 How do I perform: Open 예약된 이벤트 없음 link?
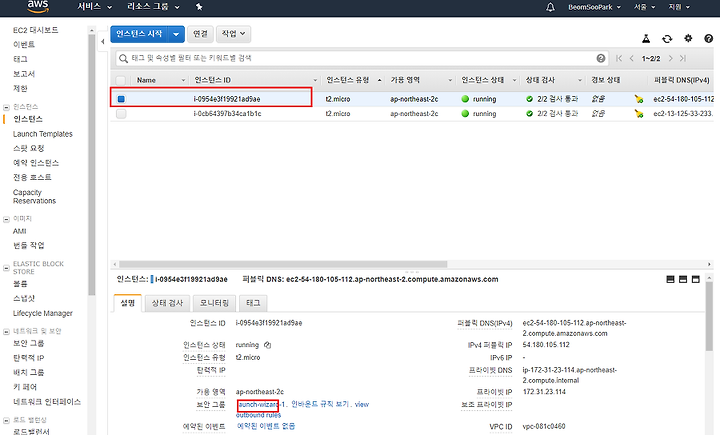click(266, 426)
